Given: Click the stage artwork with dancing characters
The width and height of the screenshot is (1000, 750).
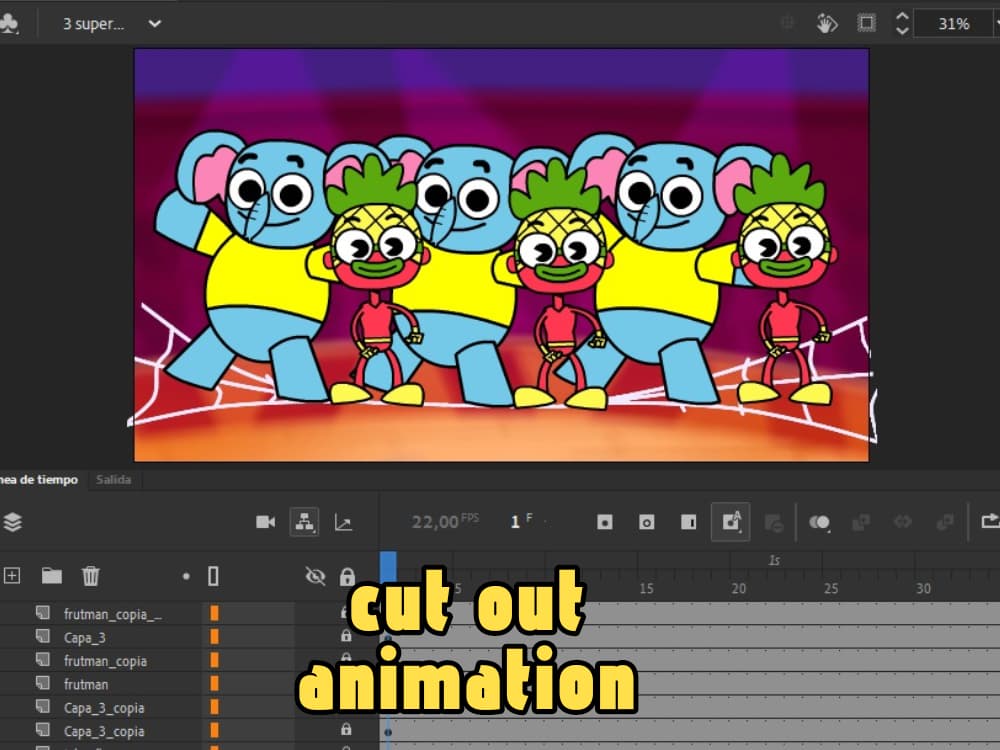Looking at the screenshot, I should pyautogui.click(x=501, y=255).
